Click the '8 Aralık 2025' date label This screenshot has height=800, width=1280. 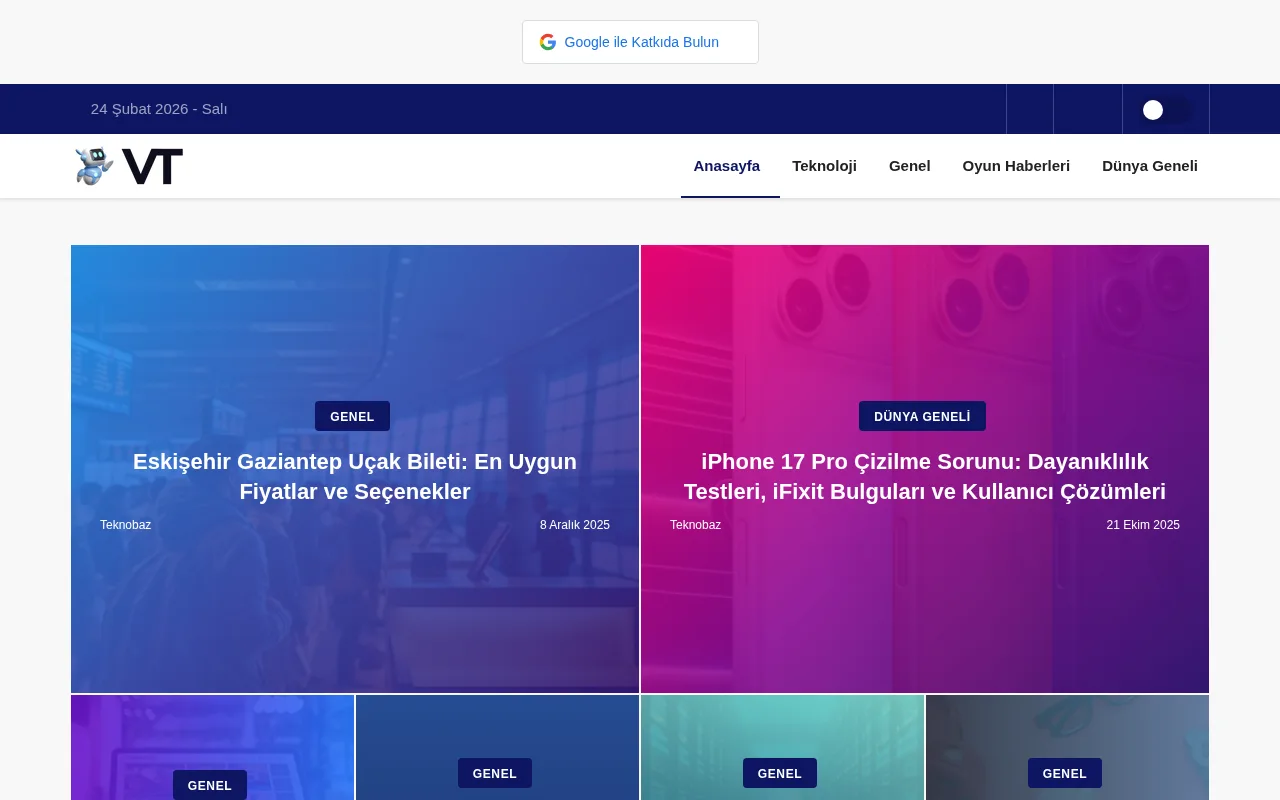[574, 525]
